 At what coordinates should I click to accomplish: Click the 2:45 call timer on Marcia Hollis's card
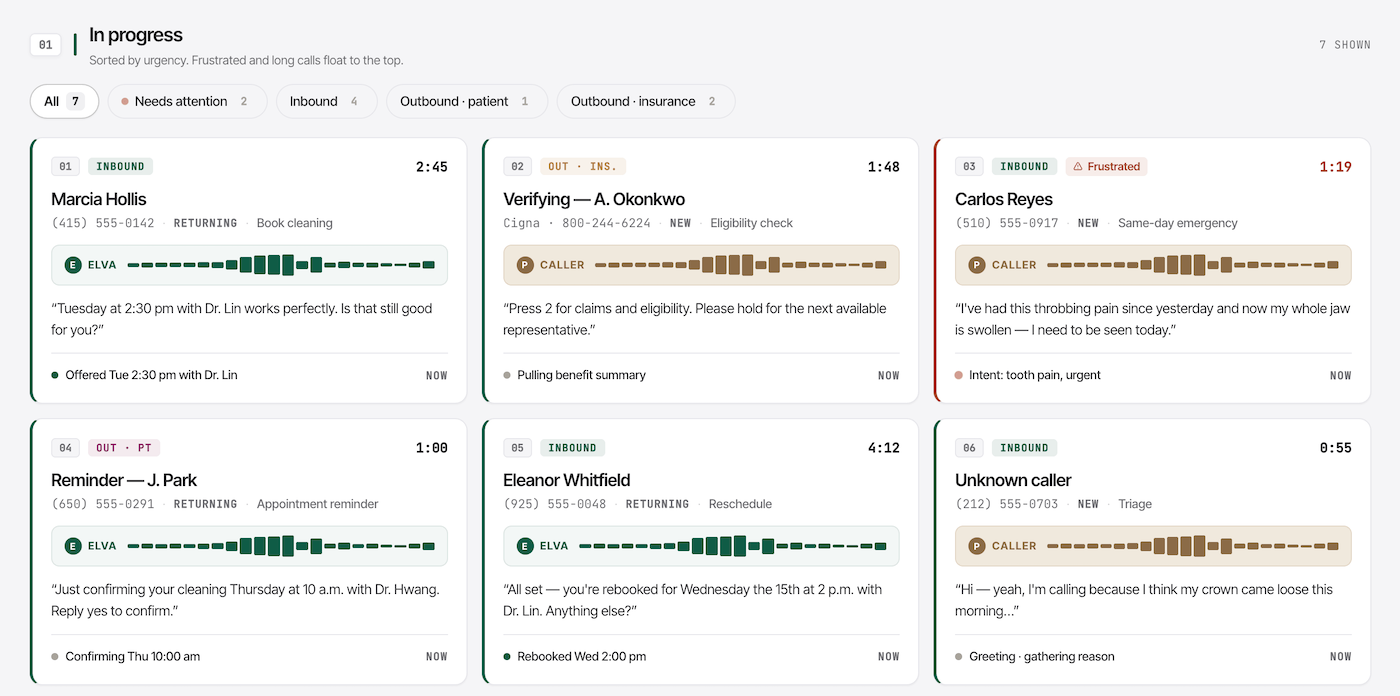tap(432, 167)
